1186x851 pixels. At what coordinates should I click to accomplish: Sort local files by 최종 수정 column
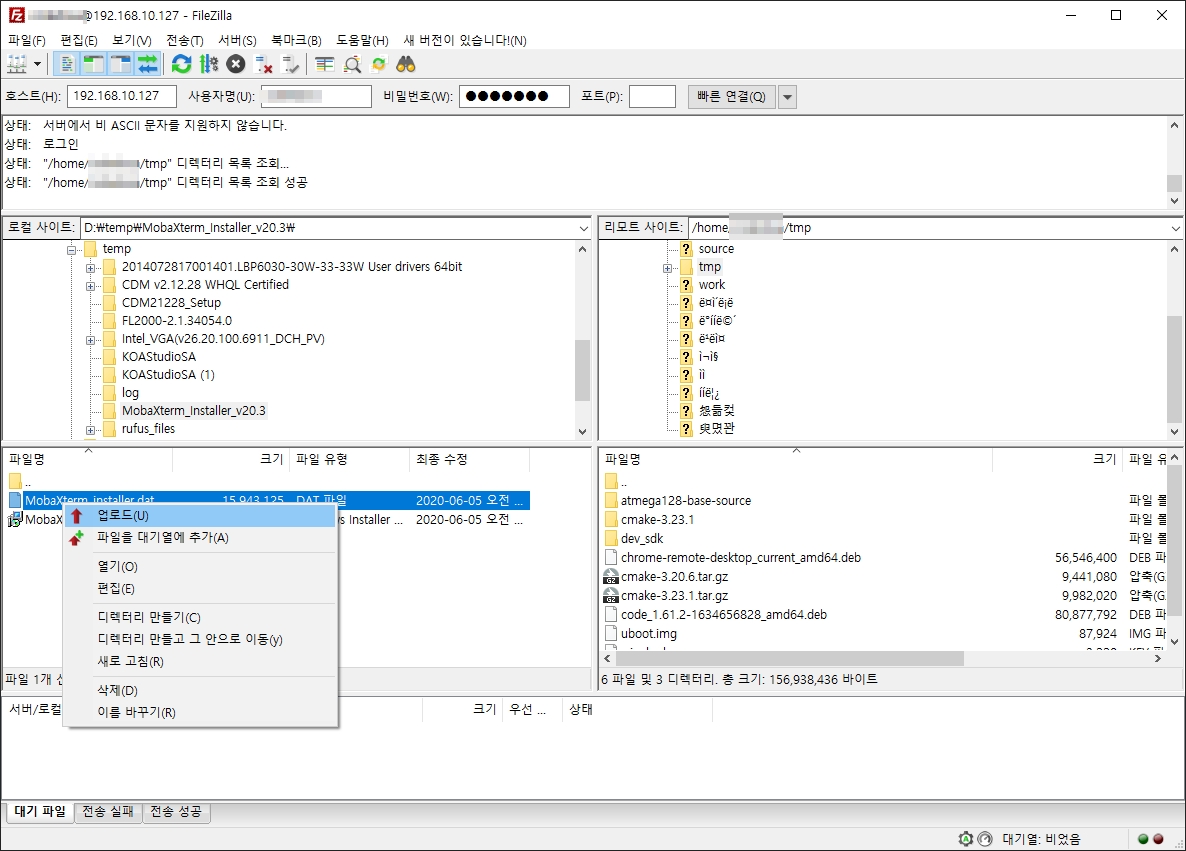pos(469,459)
